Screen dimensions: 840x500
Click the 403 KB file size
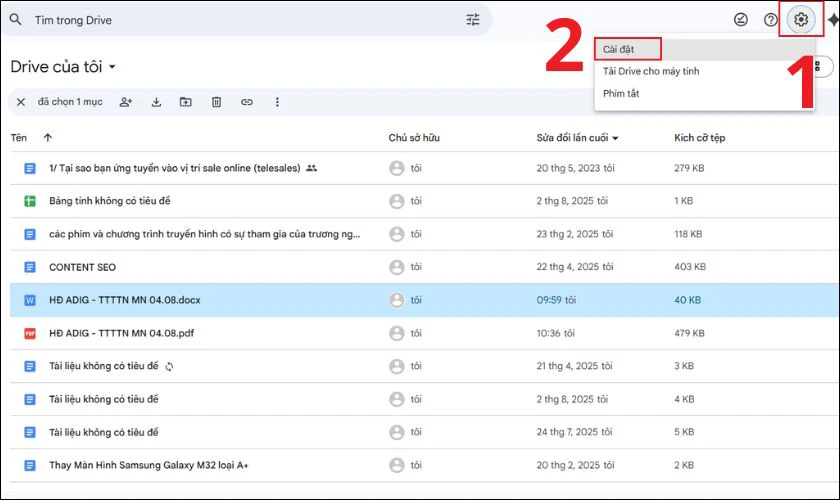[x=689, y=267]
